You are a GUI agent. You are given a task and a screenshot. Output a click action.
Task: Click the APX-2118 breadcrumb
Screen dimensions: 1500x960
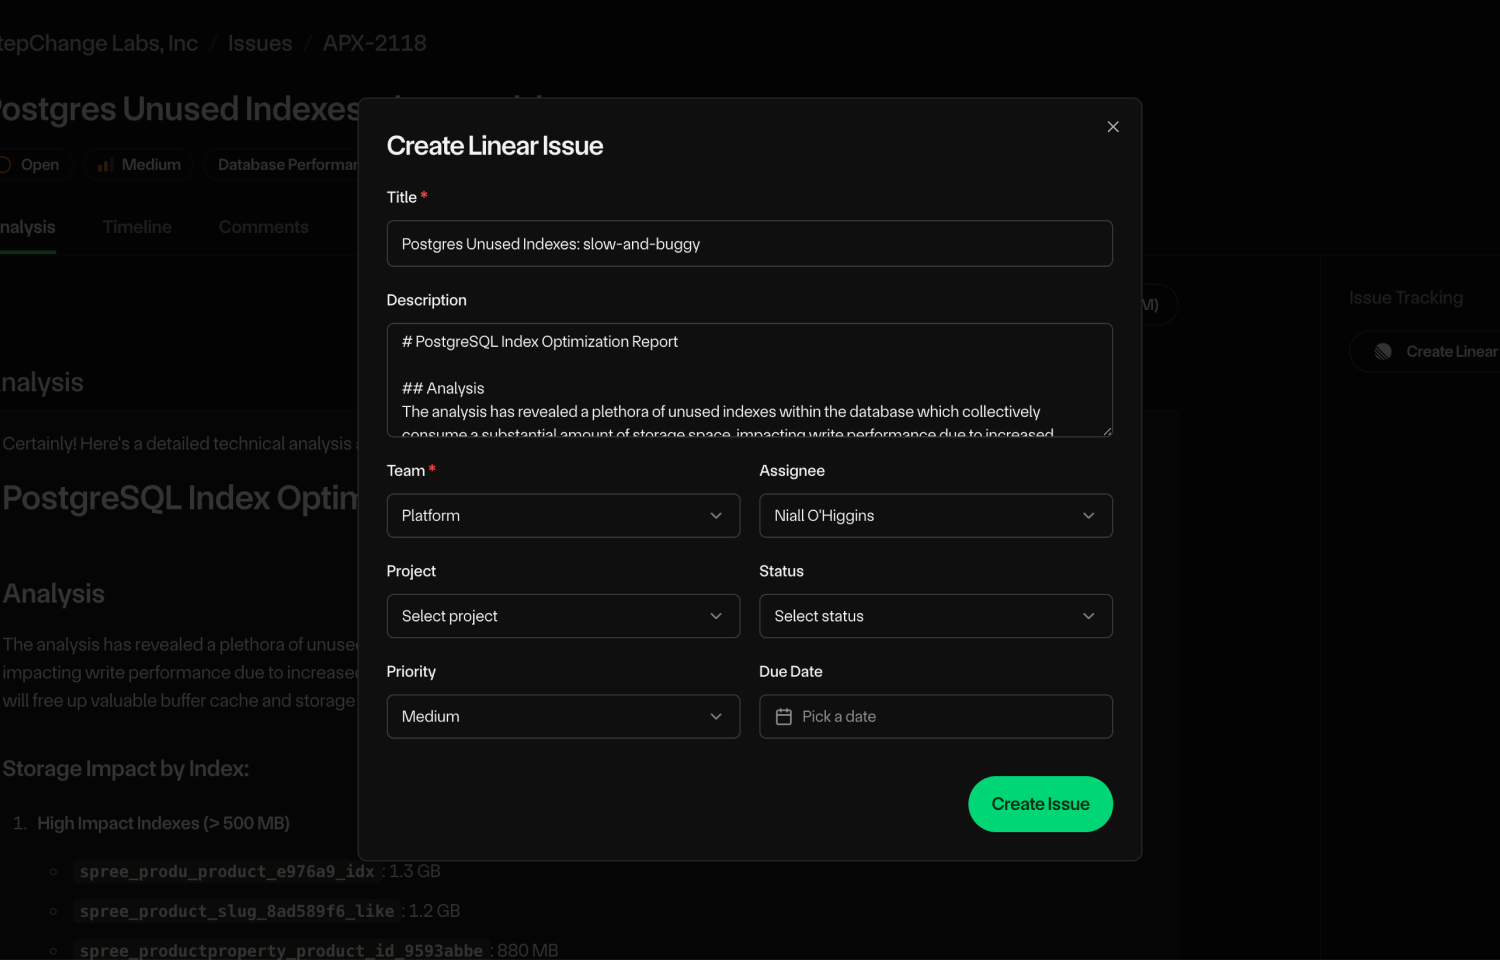pos(374,43)
